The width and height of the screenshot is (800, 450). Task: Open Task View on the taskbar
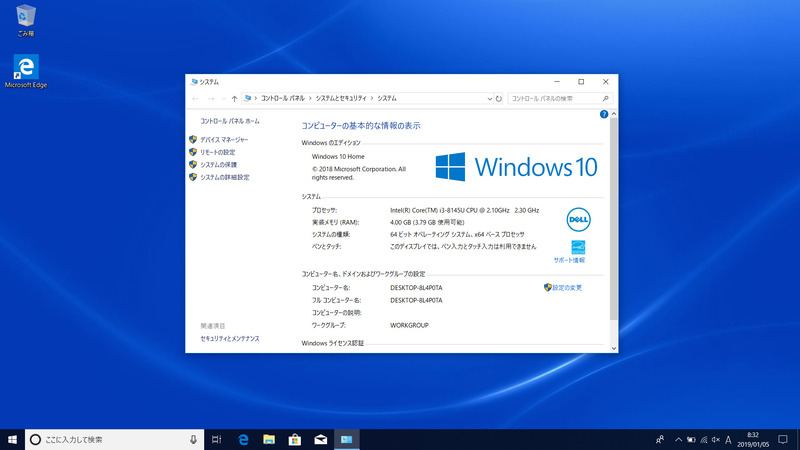pyautogui.click(x=216, y=439)
